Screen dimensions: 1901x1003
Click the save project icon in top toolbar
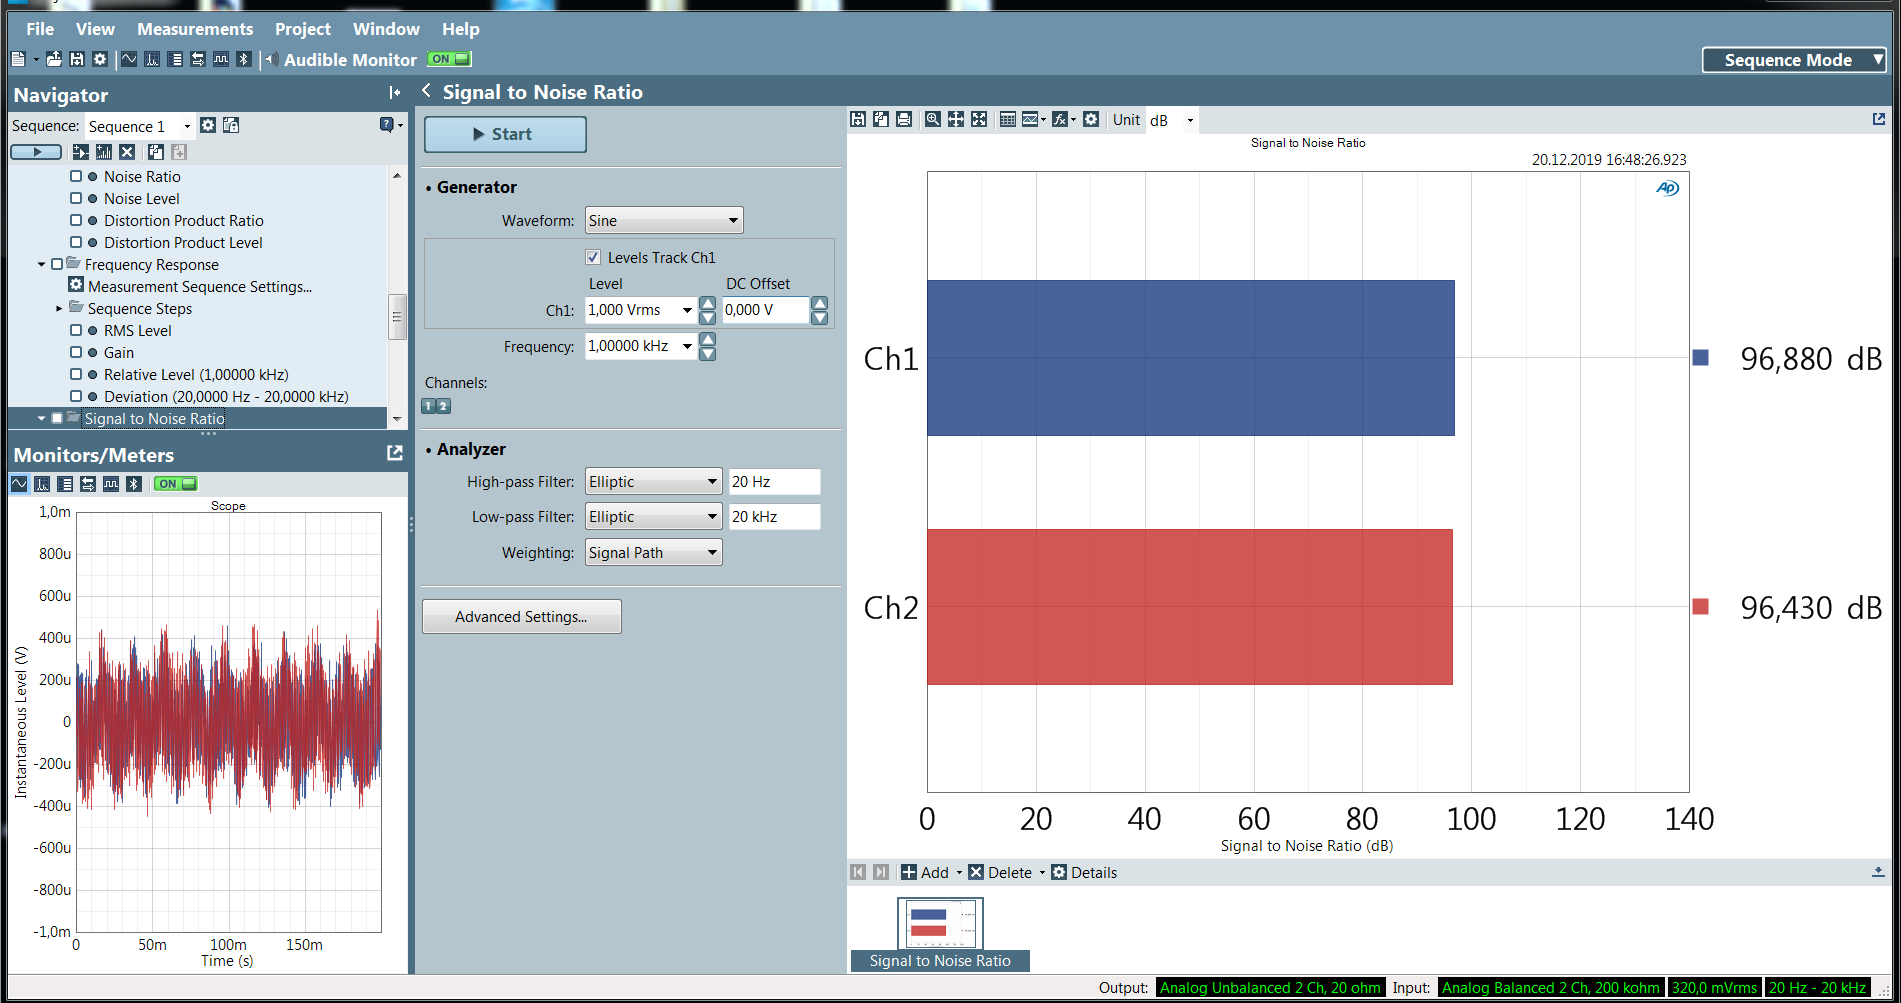pyautogui.click(x=77, y=60)
